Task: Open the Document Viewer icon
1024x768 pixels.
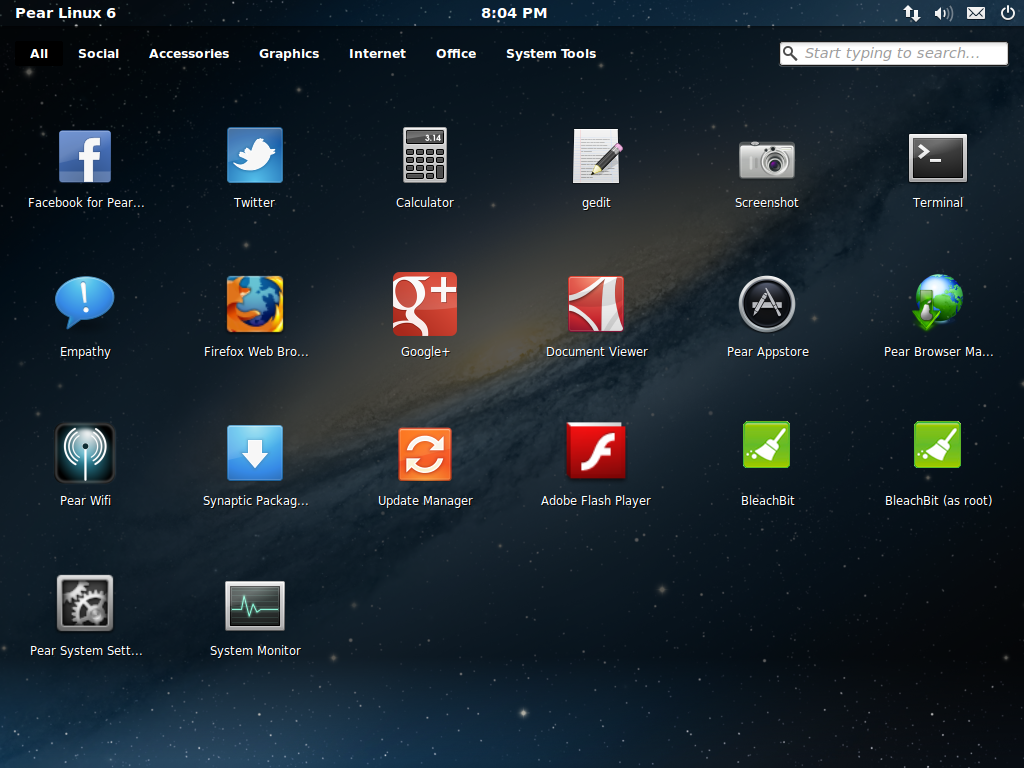Action: click(x=596, y=304)
